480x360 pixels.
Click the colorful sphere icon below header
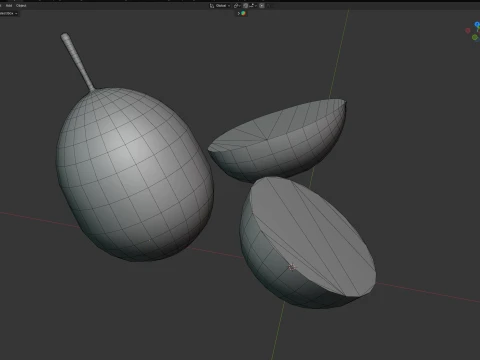click(x=243, y=13)
